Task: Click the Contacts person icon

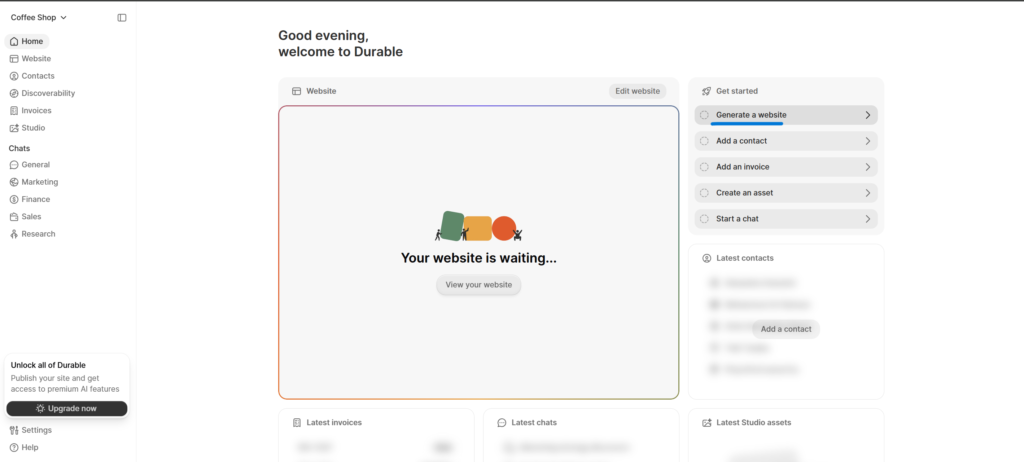Action: [14, 76]
